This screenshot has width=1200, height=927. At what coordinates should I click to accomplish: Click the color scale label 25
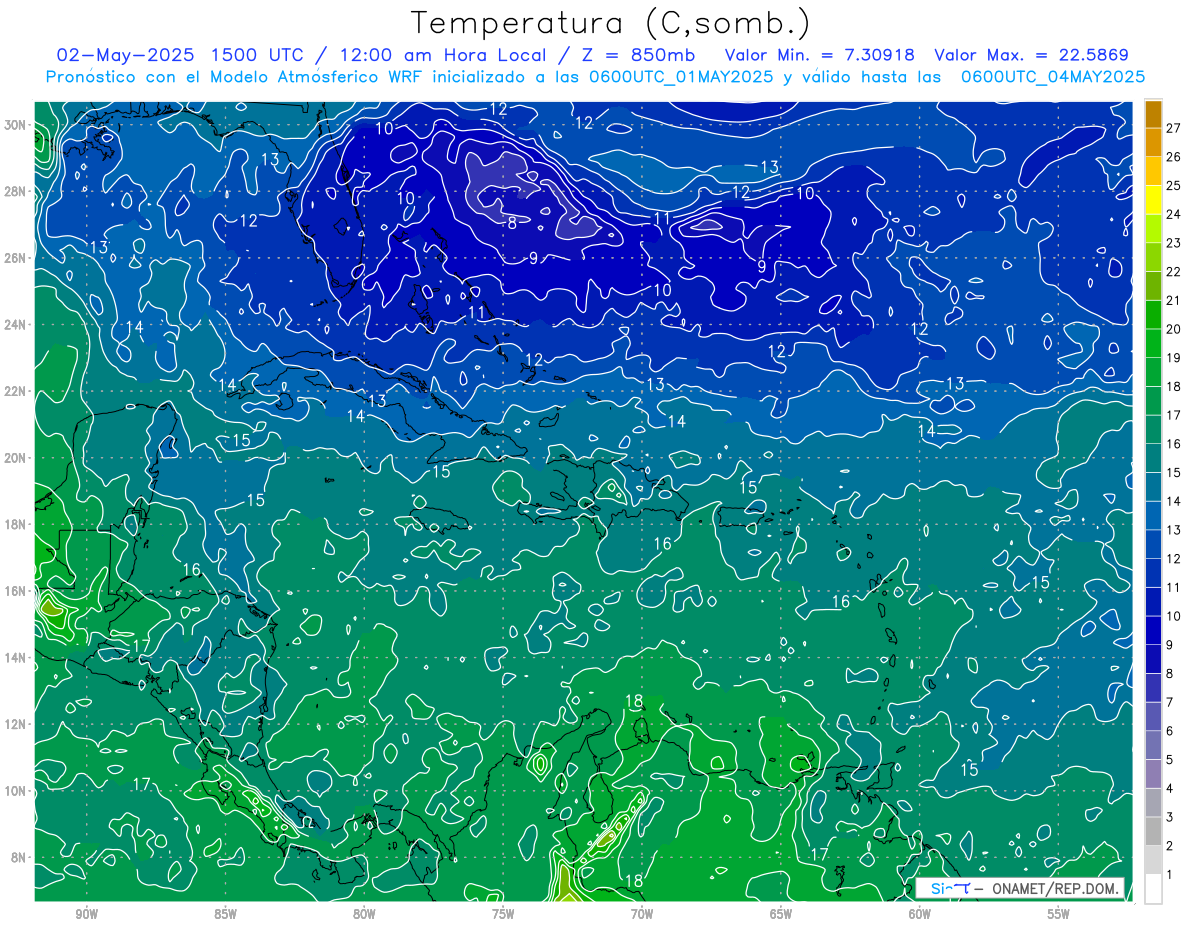click(1174, 186)
